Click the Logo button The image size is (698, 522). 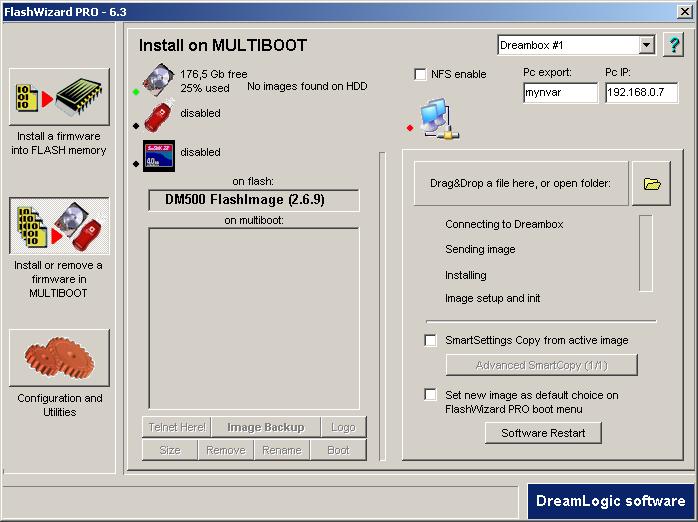pos(343,427)
